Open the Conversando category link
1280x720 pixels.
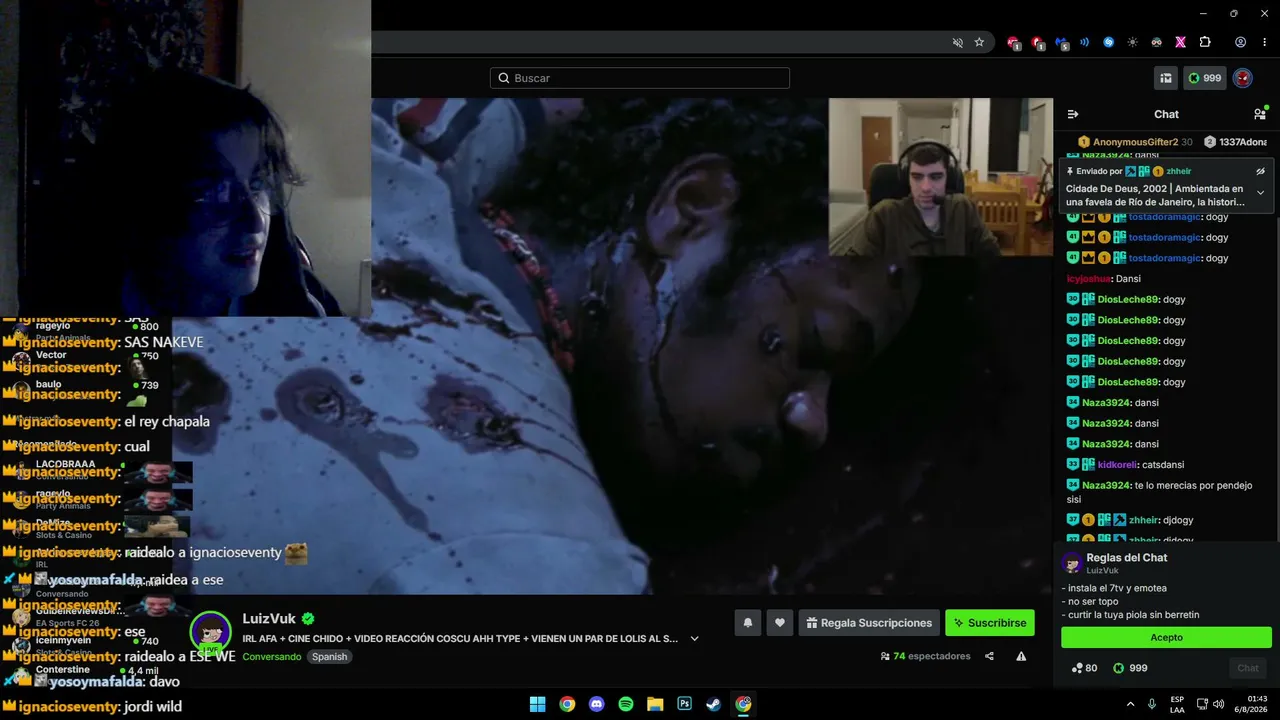click(271, 657)
